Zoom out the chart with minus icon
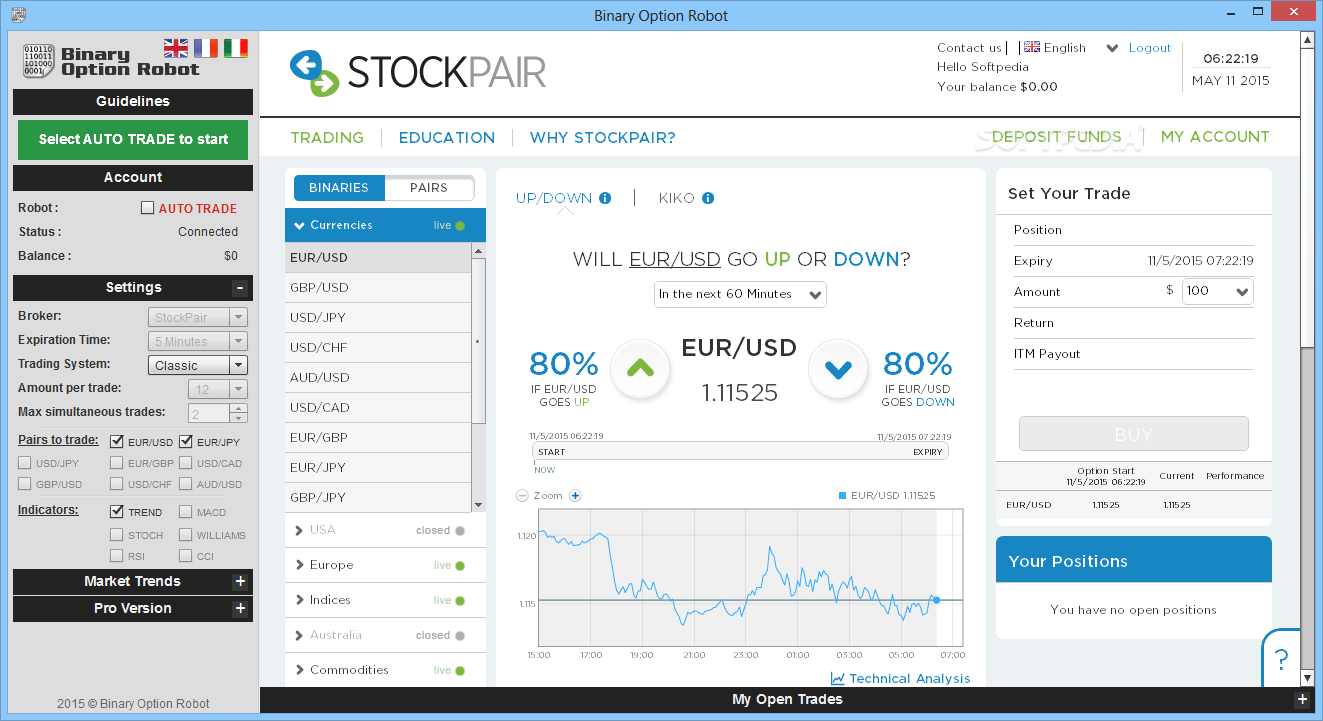The height and width of the screenshot is (721, 1323). (522, 496)
